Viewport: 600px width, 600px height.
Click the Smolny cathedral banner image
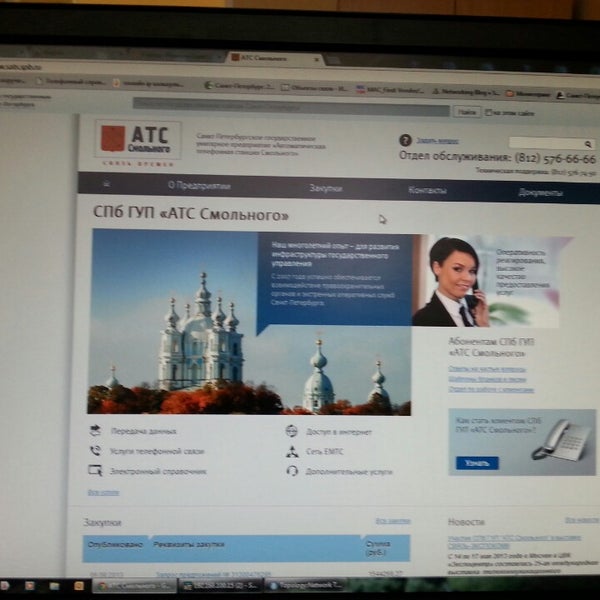coord(249,322)
